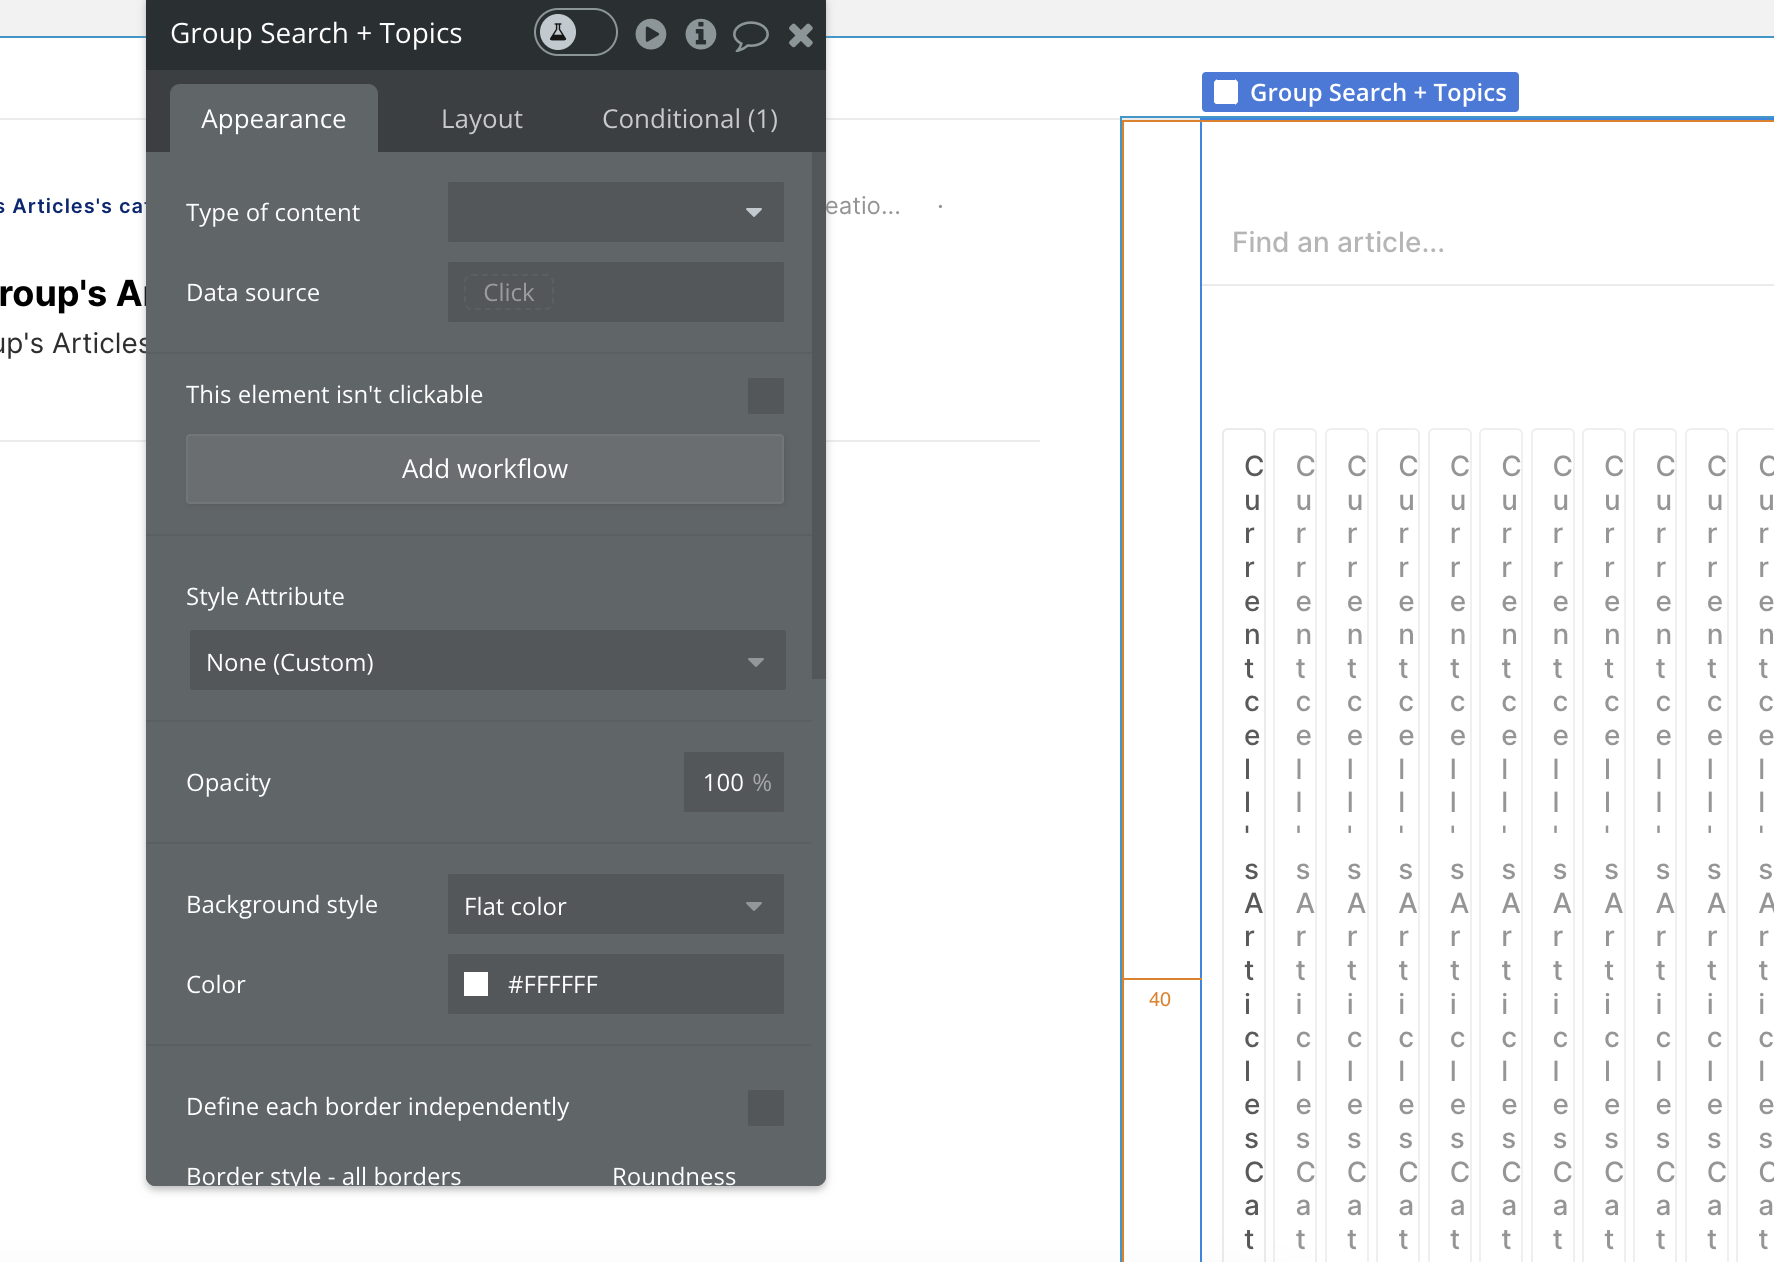Click the Add workflow button
The image size is (1774, 1262).
click(485, 469)
